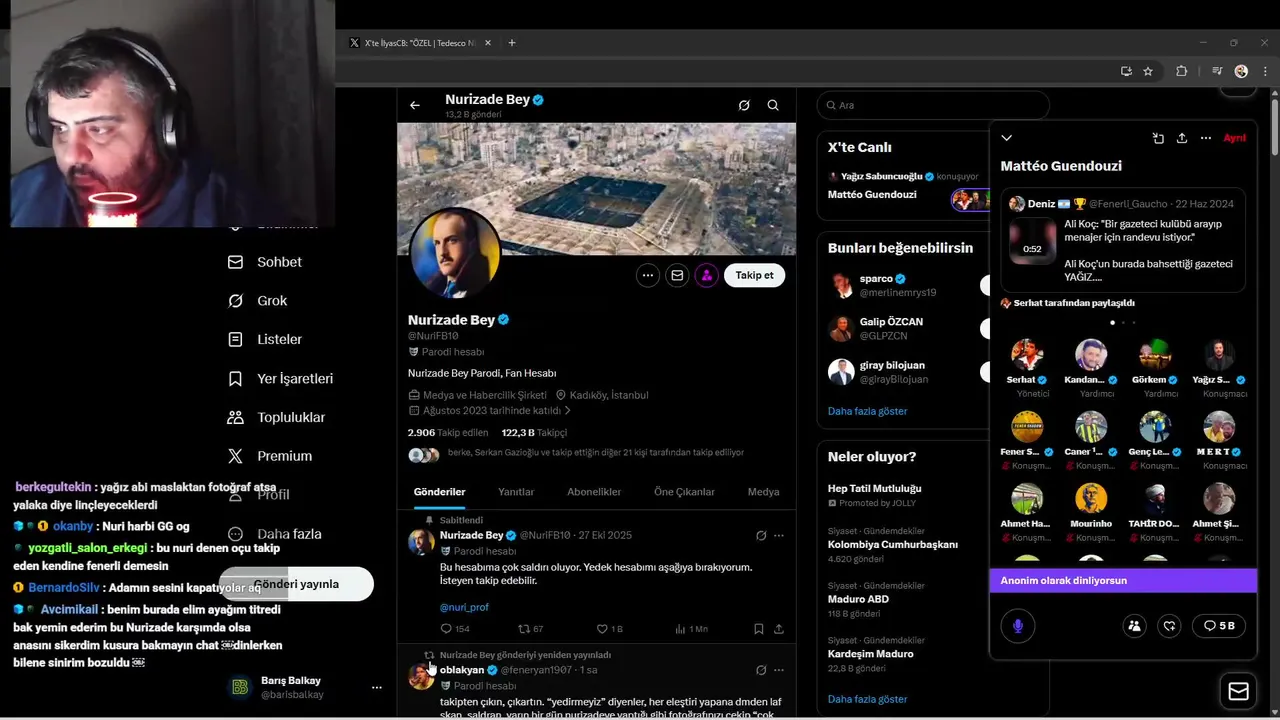Open three-dot menu on pinned post
Image resolution: width=1280 pixels, height=720 pixels.
(779, 535)
